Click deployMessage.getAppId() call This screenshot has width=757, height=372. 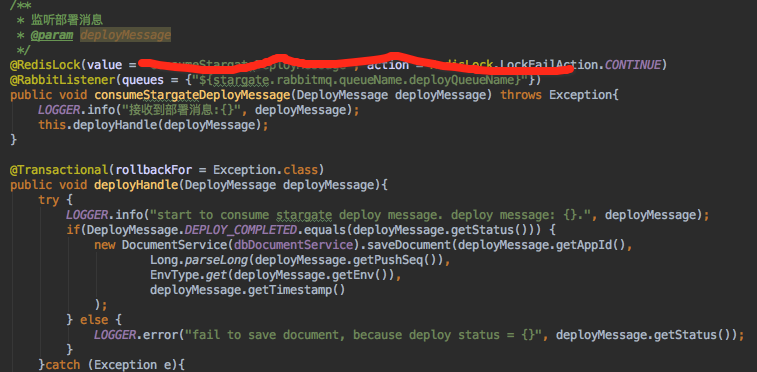pyautogui.click(x=541, y=245)
